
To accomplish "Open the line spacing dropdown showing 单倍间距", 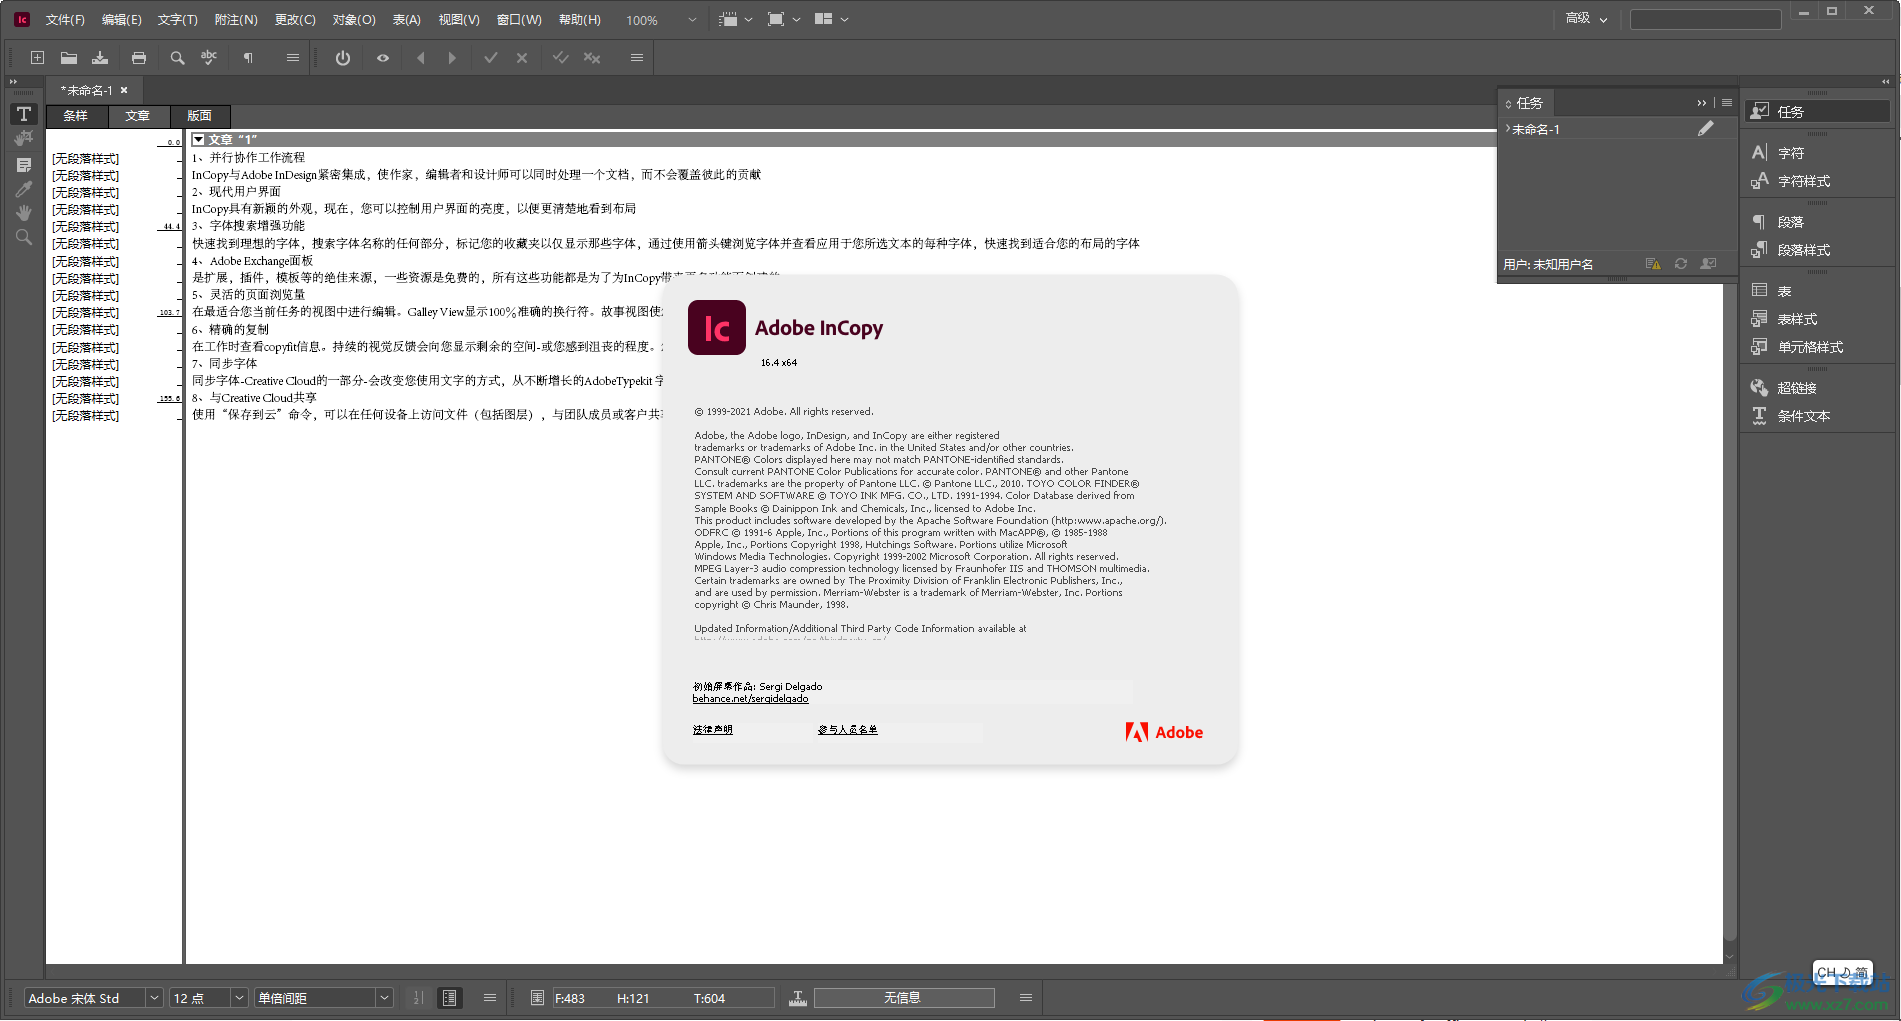I will [383, 997].
